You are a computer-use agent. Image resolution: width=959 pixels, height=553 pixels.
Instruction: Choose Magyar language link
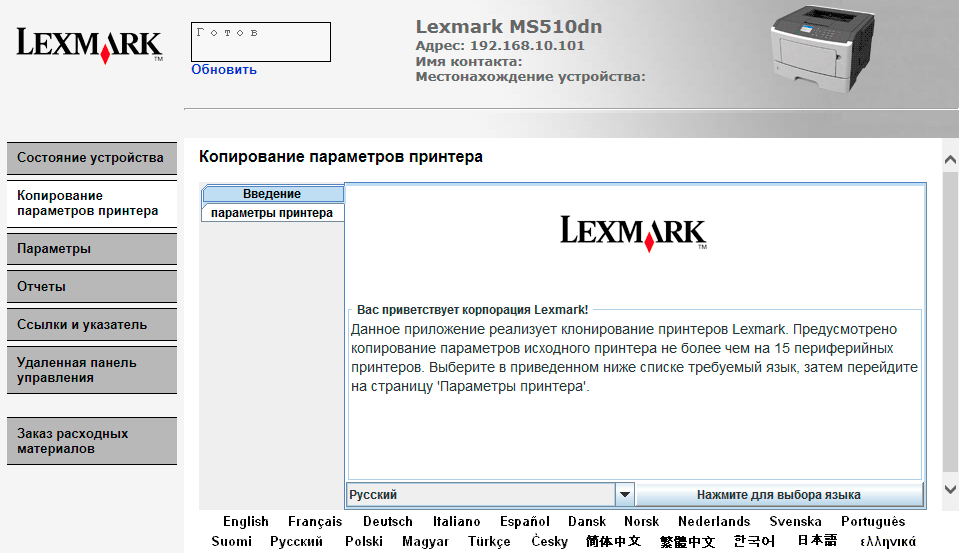425,542
